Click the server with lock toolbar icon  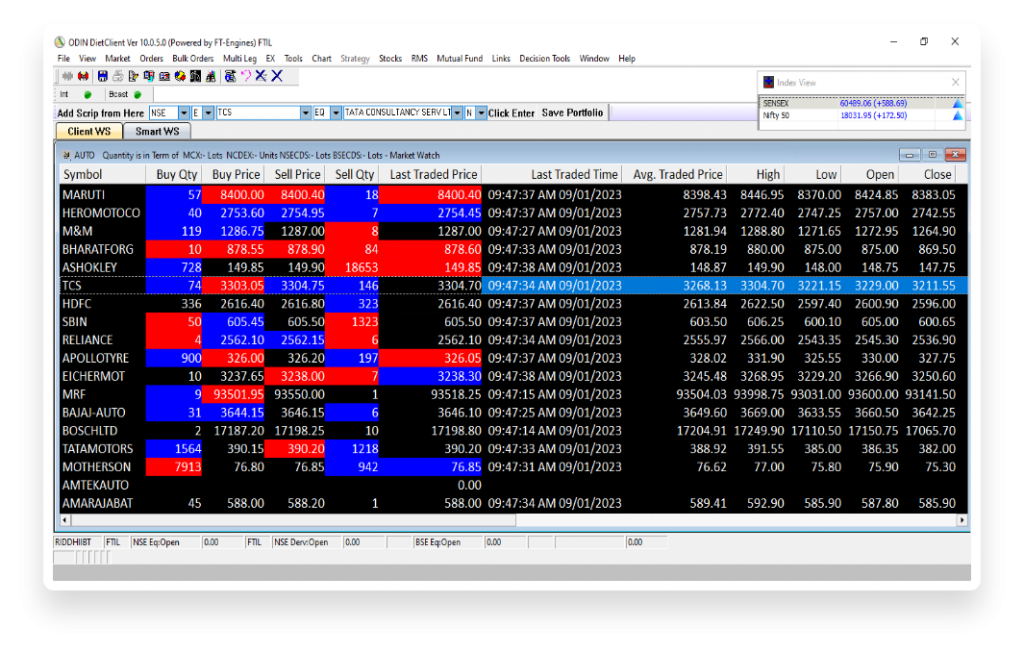(230, 76)
